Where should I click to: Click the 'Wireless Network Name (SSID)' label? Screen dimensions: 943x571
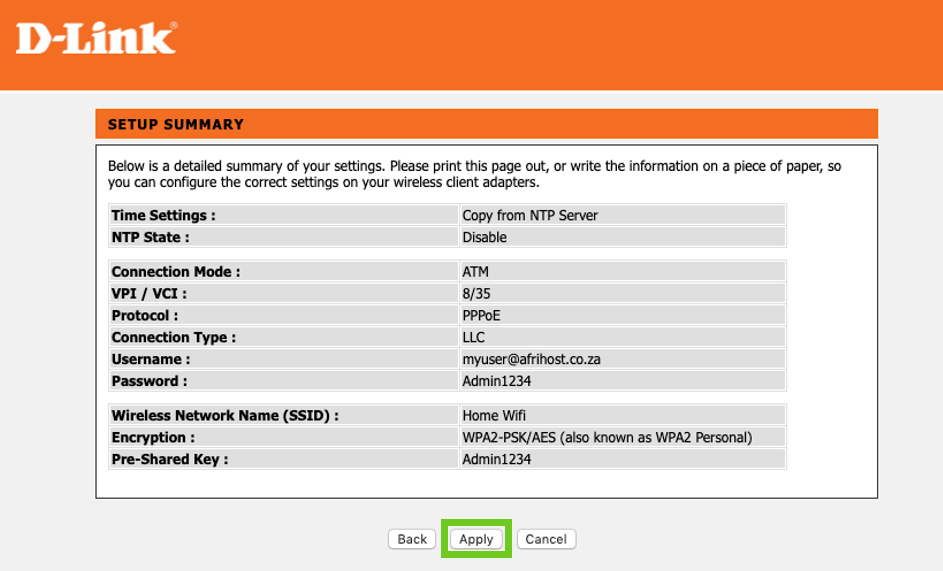click(225, 416)
